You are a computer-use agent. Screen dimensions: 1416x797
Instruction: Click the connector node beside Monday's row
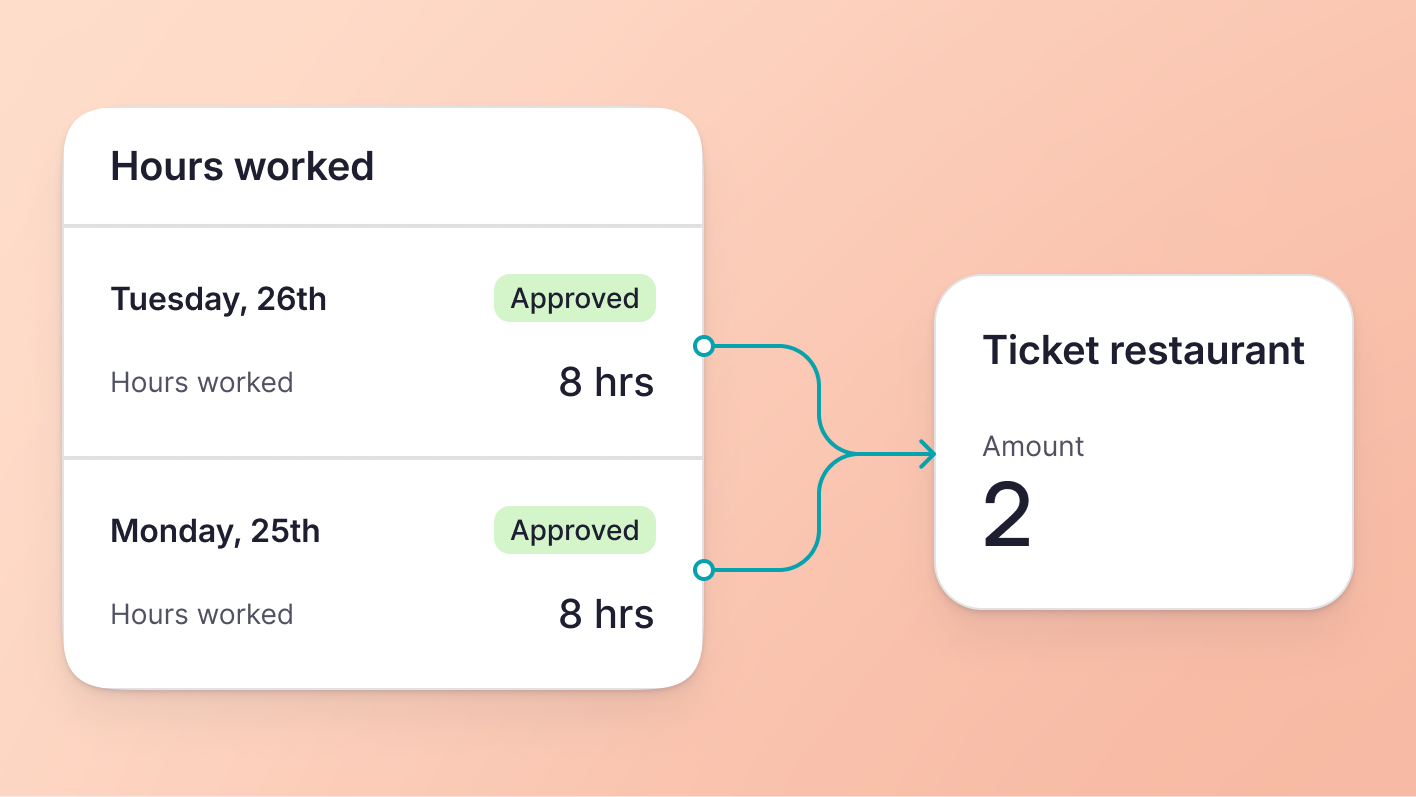pyautogui.click(x=704, y=570)
